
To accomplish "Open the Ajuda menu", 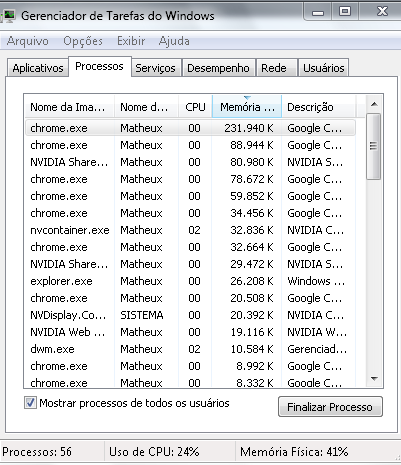I will click(x=174, y=41).
